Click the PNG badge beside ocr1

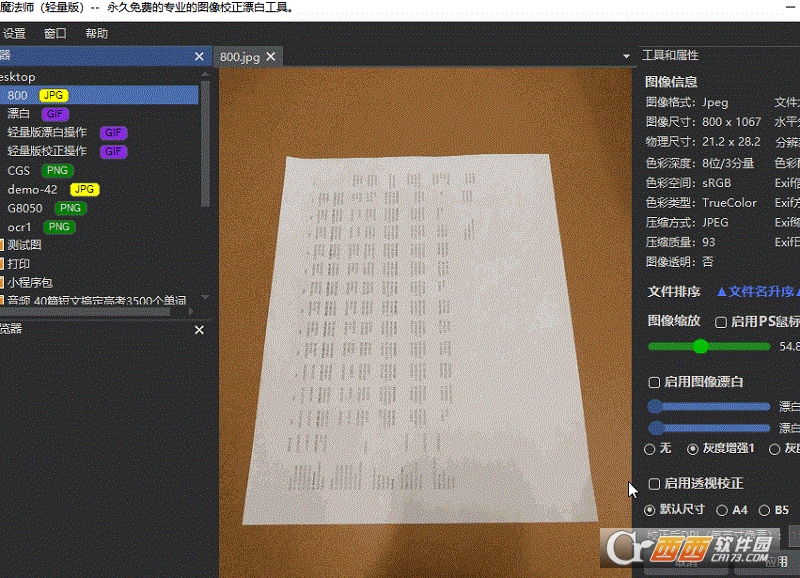pyautogui.click(x=59, y=227)
